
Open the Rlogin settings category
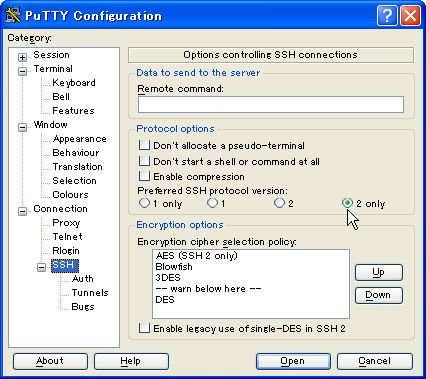coord(66,251)
